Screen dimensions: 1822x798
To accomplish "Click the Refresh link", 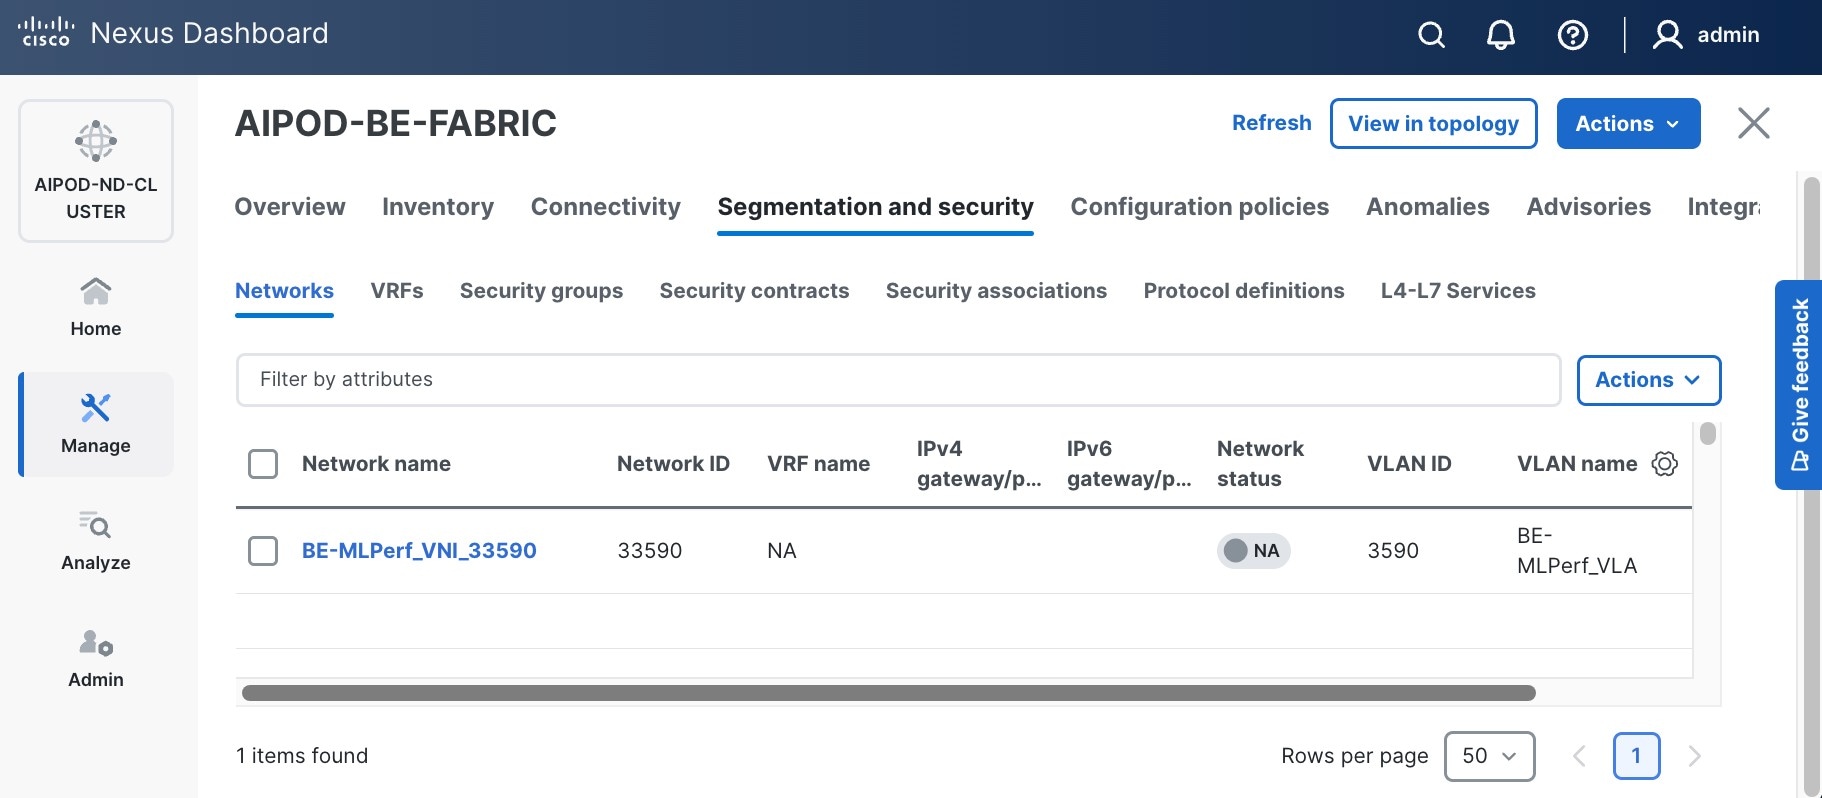I will tap(1271, 123).
